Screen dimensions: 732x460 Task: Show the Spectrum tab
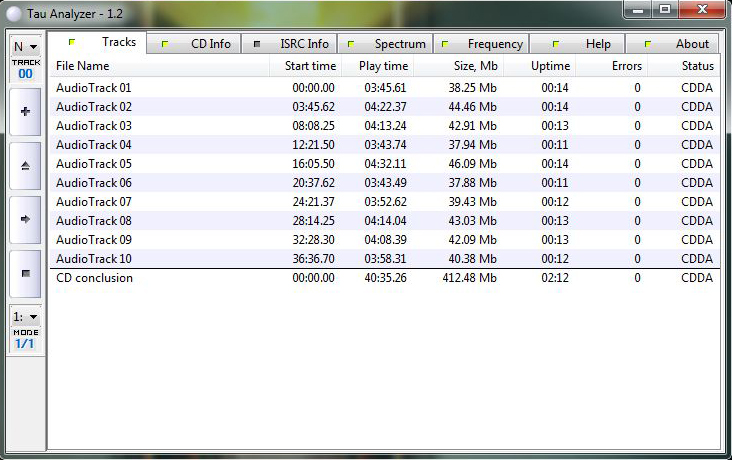(x=386, y=44)
